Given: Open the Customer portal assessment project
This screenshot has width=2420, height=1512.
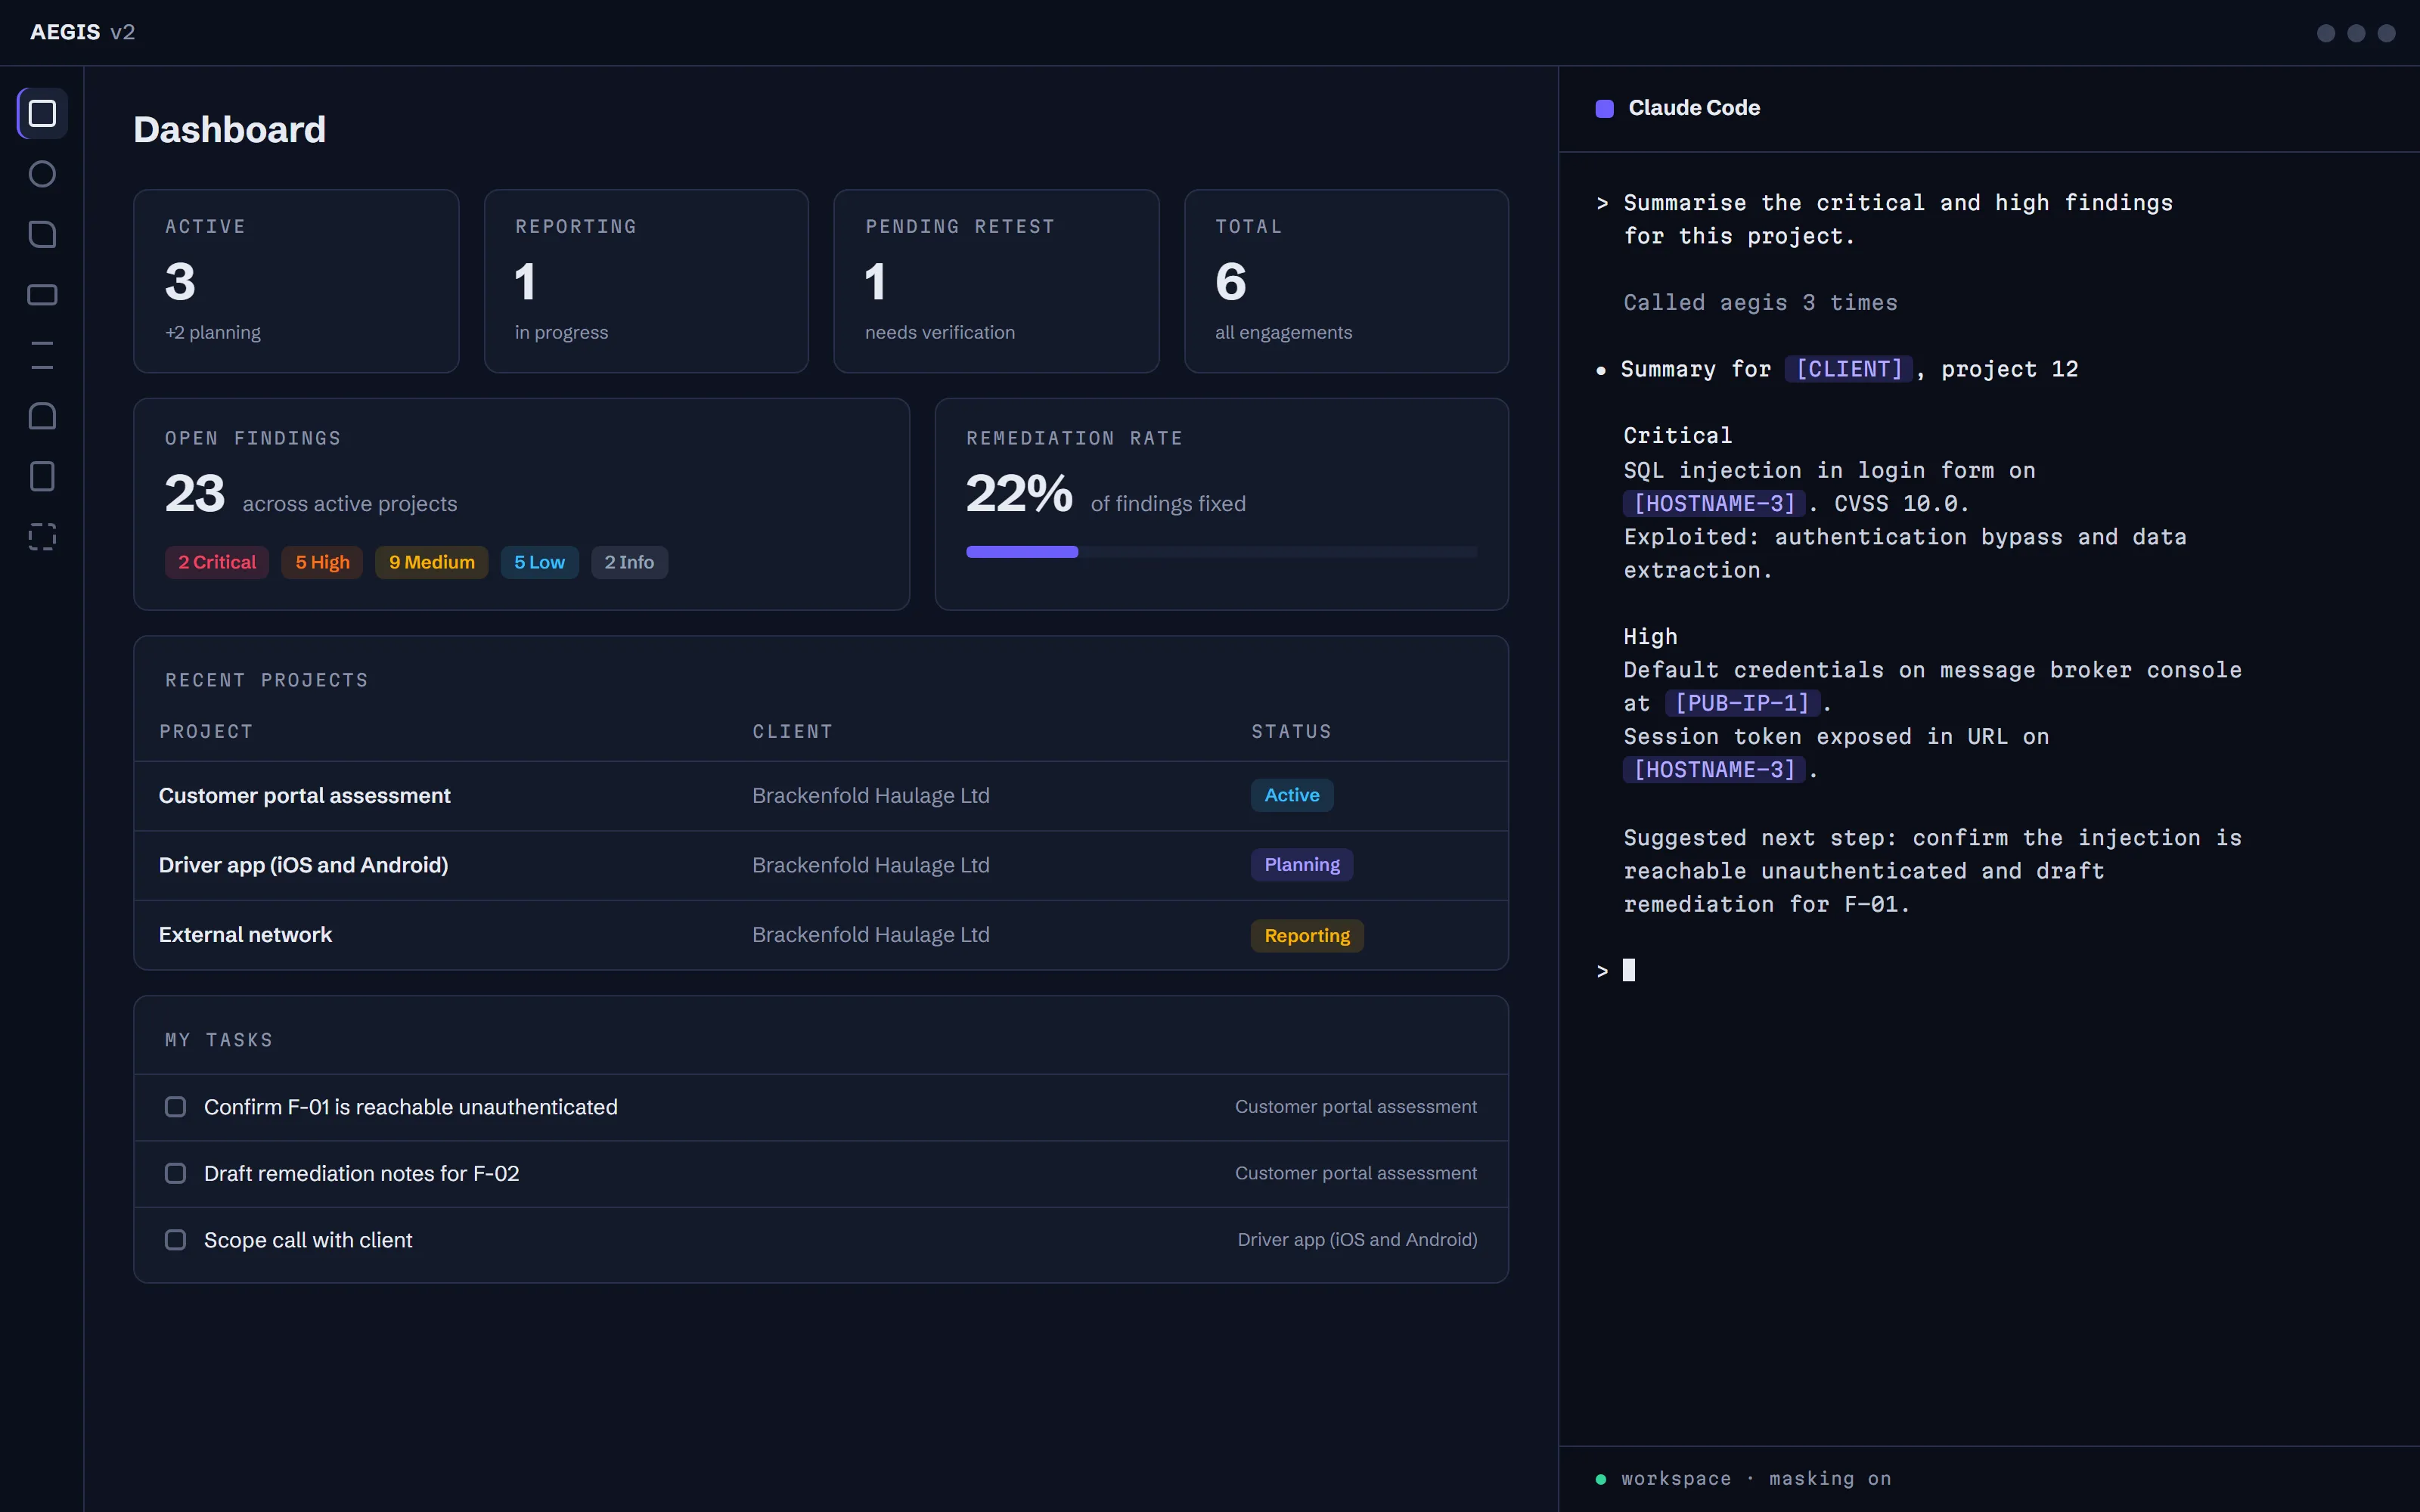Looking at the screenshot, I should (x=820, y=796).
